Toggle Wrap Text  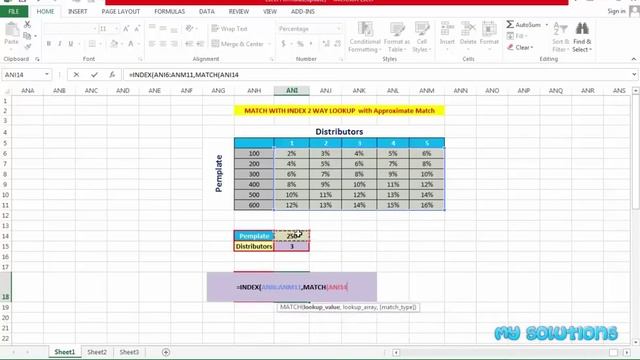pyautogui.click(x=229, y=29)
